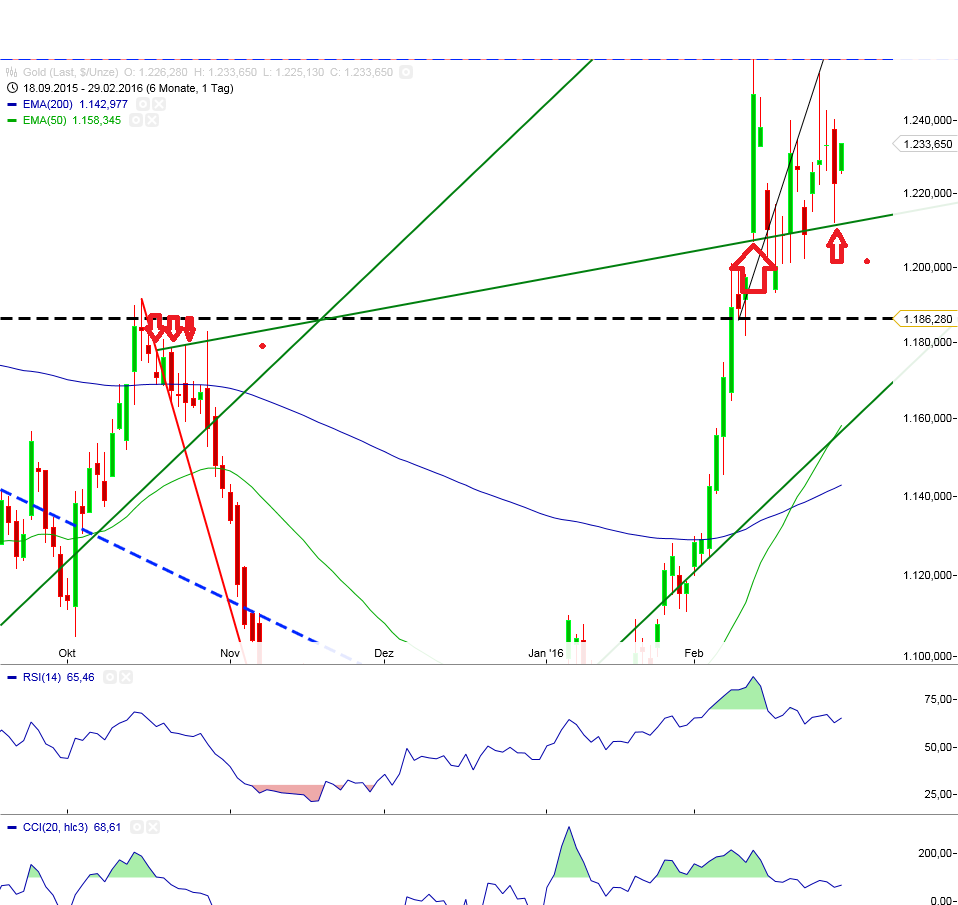Click the clock icon beside date range

tap(11, 88)
